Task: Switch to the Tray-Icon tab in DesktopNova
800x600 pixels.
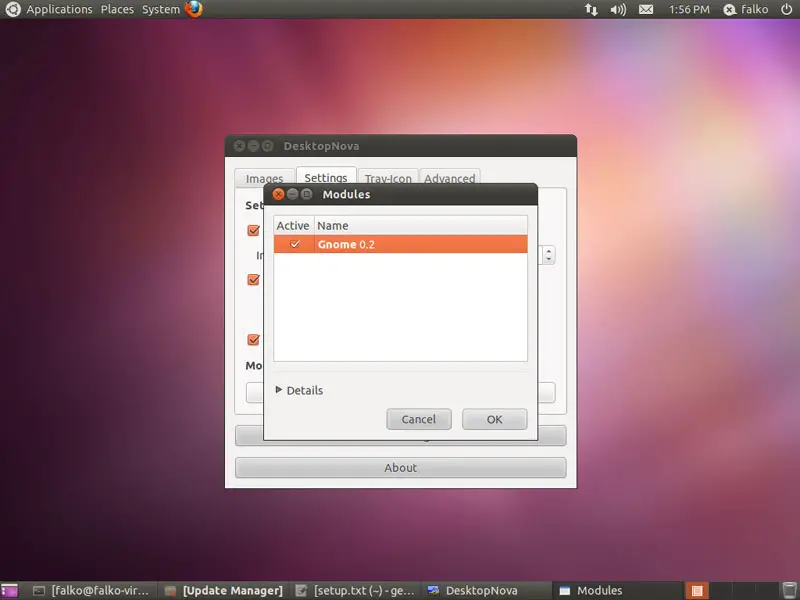Action: [388, 178]
